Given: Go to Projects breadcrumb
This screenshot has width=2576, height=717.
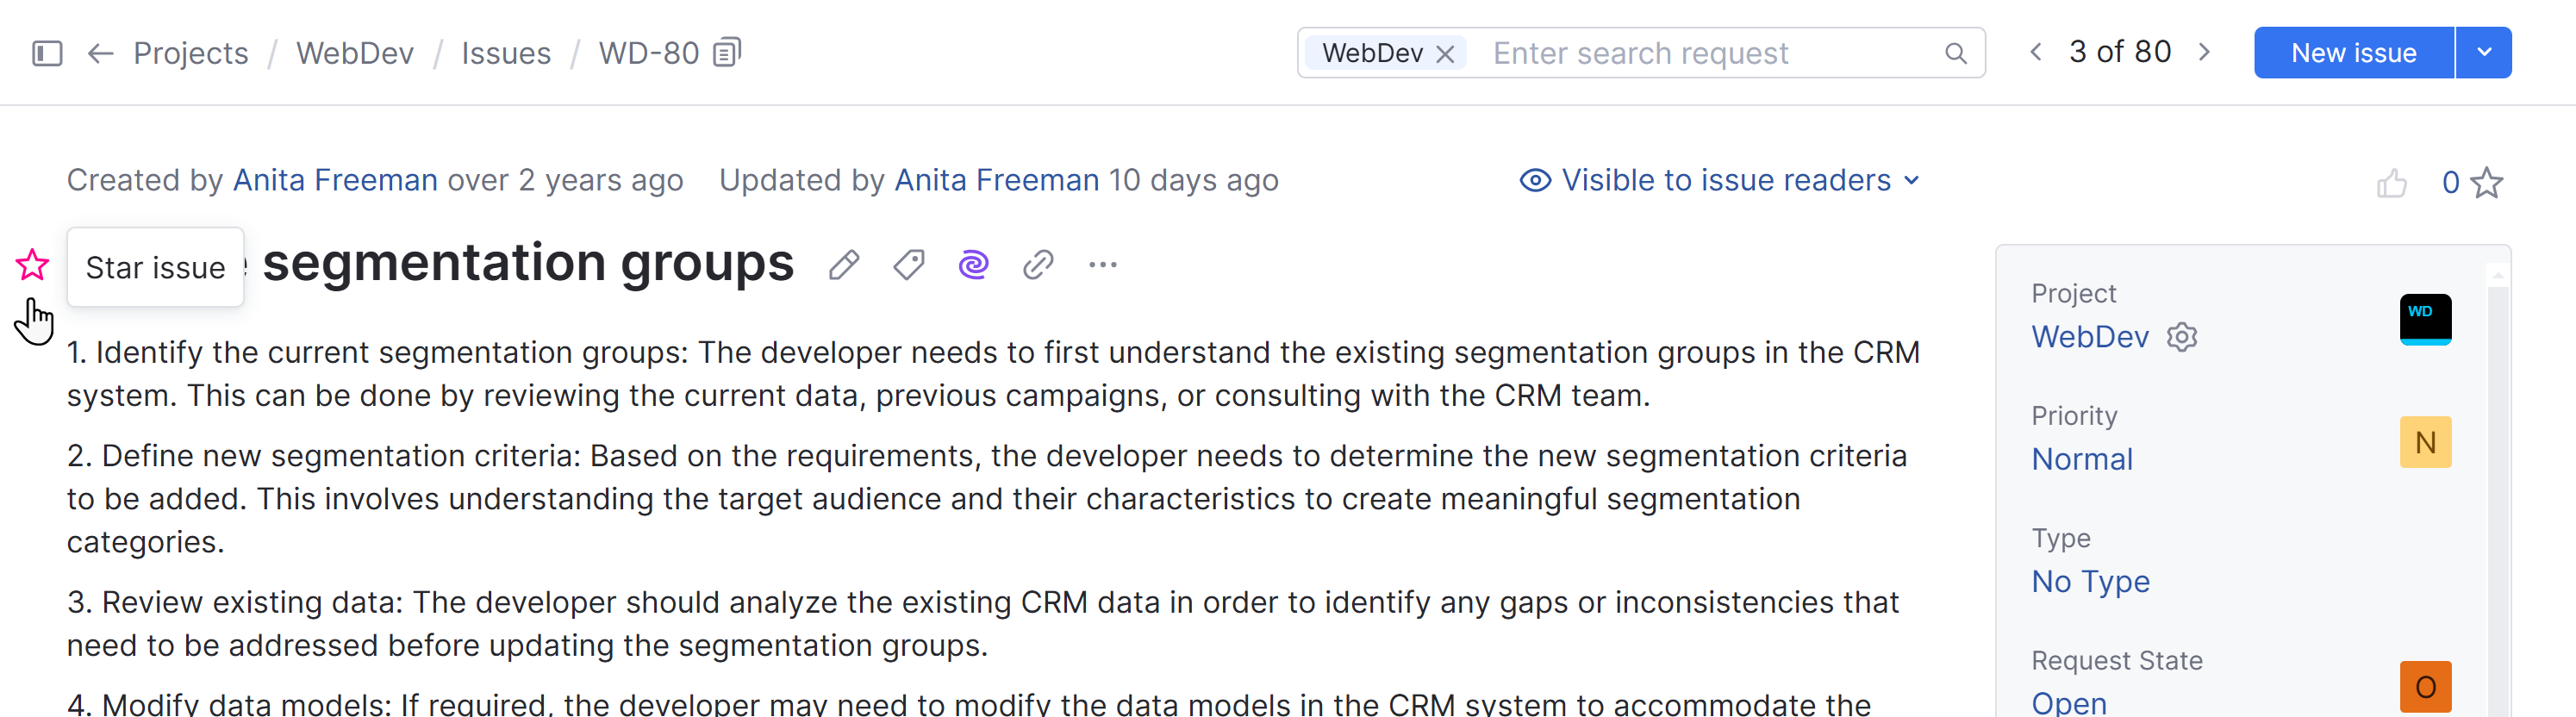Looking at the screenshot, I should [x=191, y=53].
